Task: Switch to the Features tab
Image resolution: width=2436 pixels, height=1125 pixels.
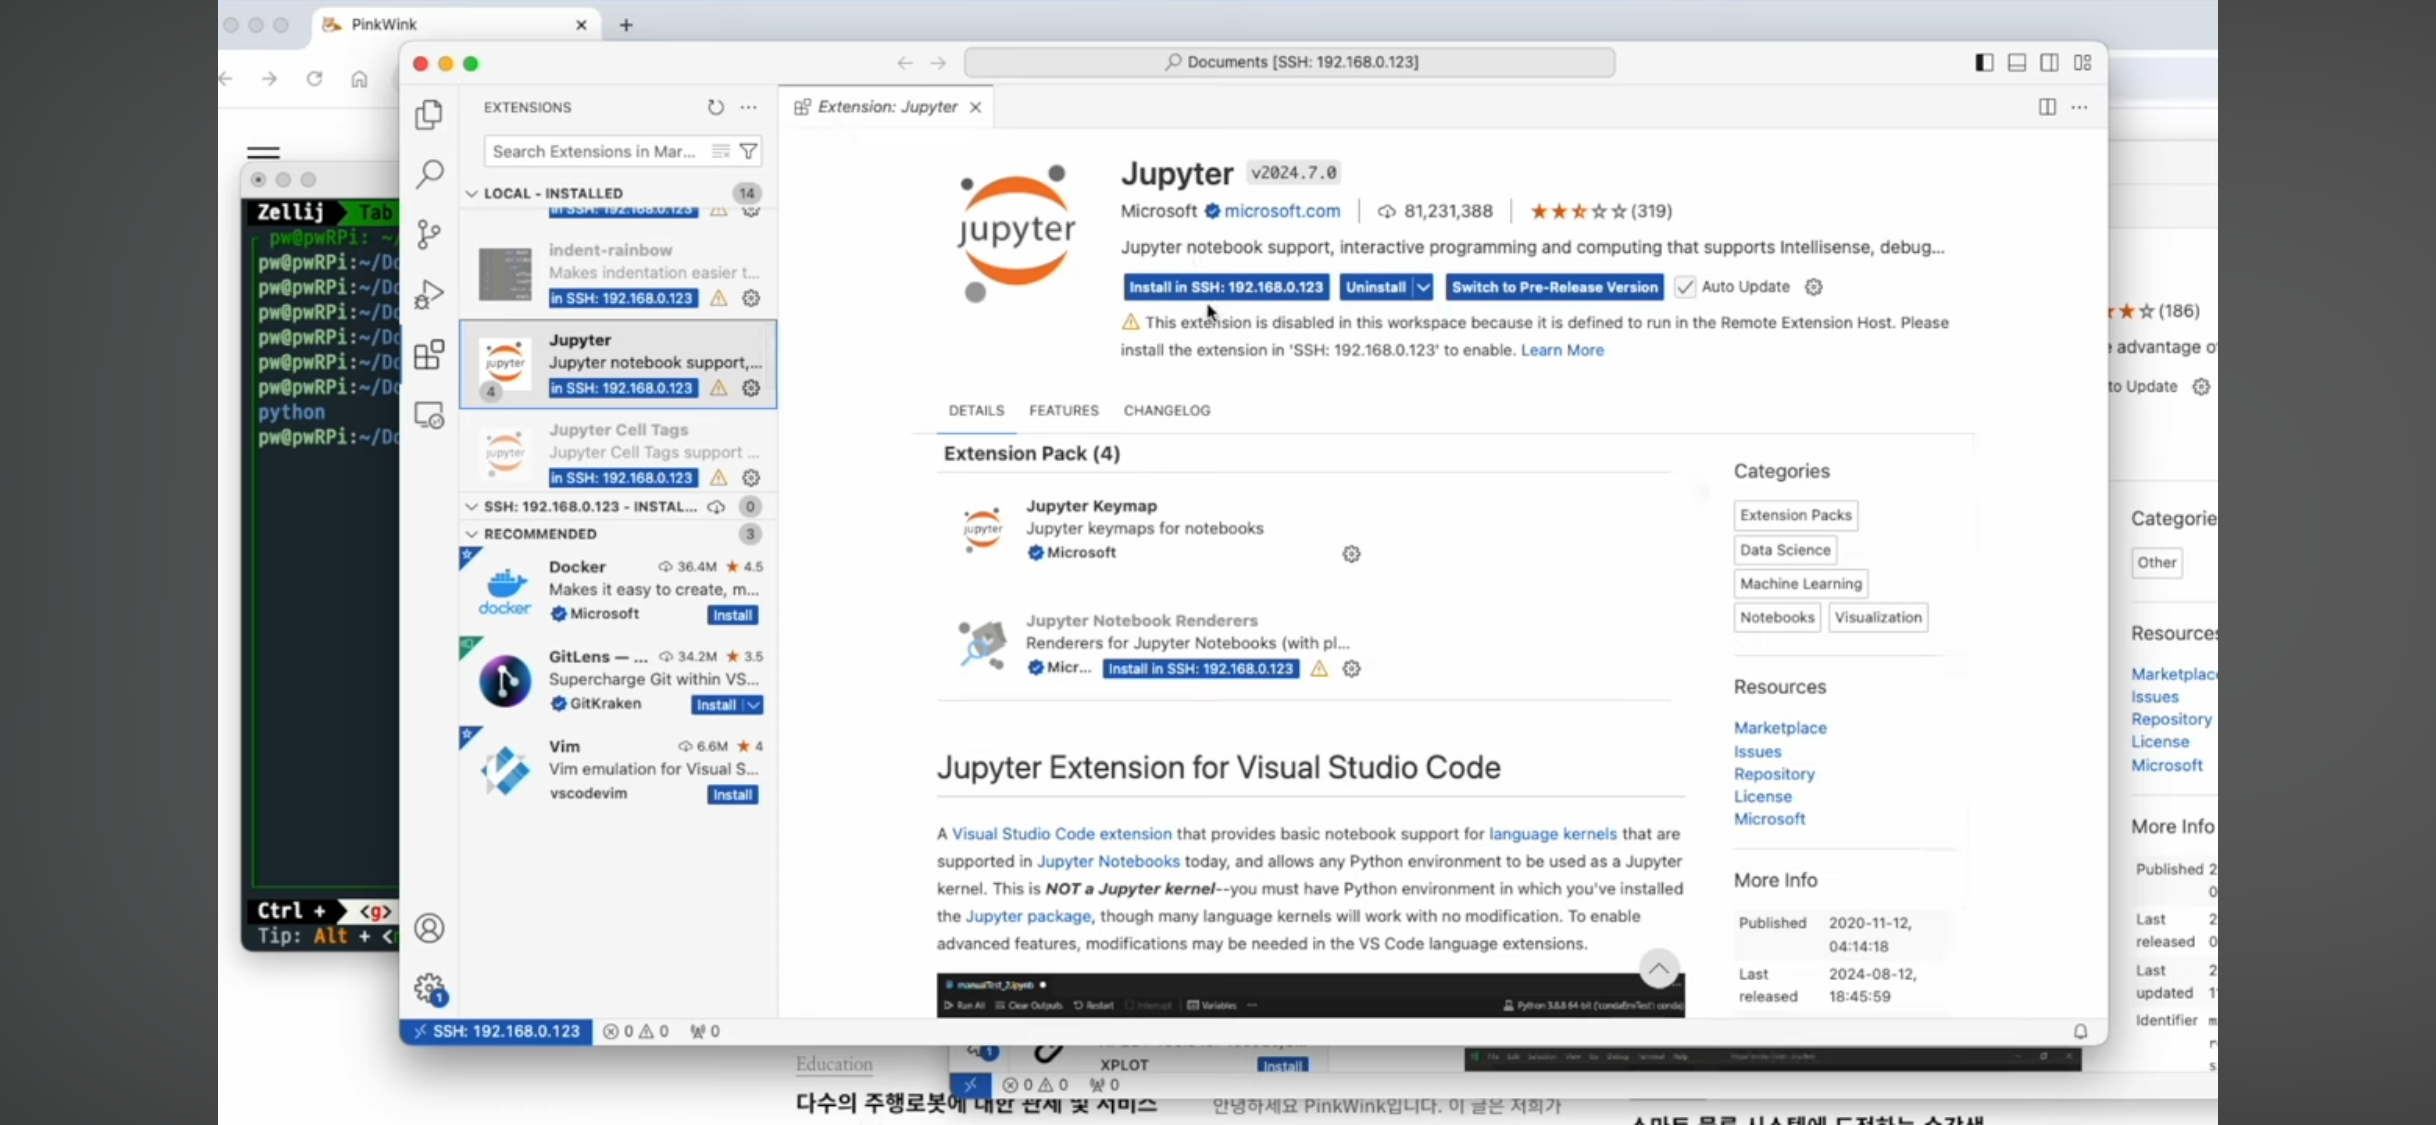Action: tap(1063, 410)
